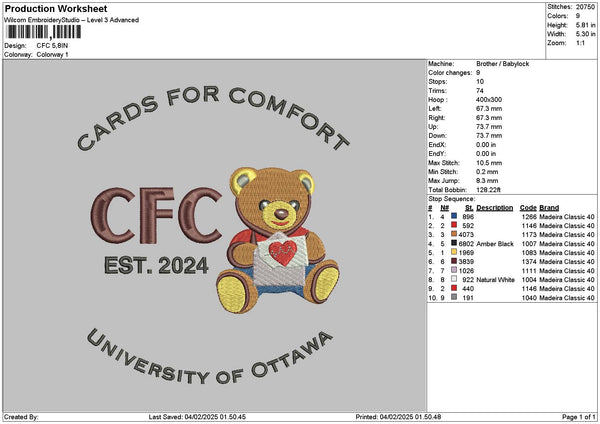
Task: Click the height value '5.81 in'
Action: point(585,25)
